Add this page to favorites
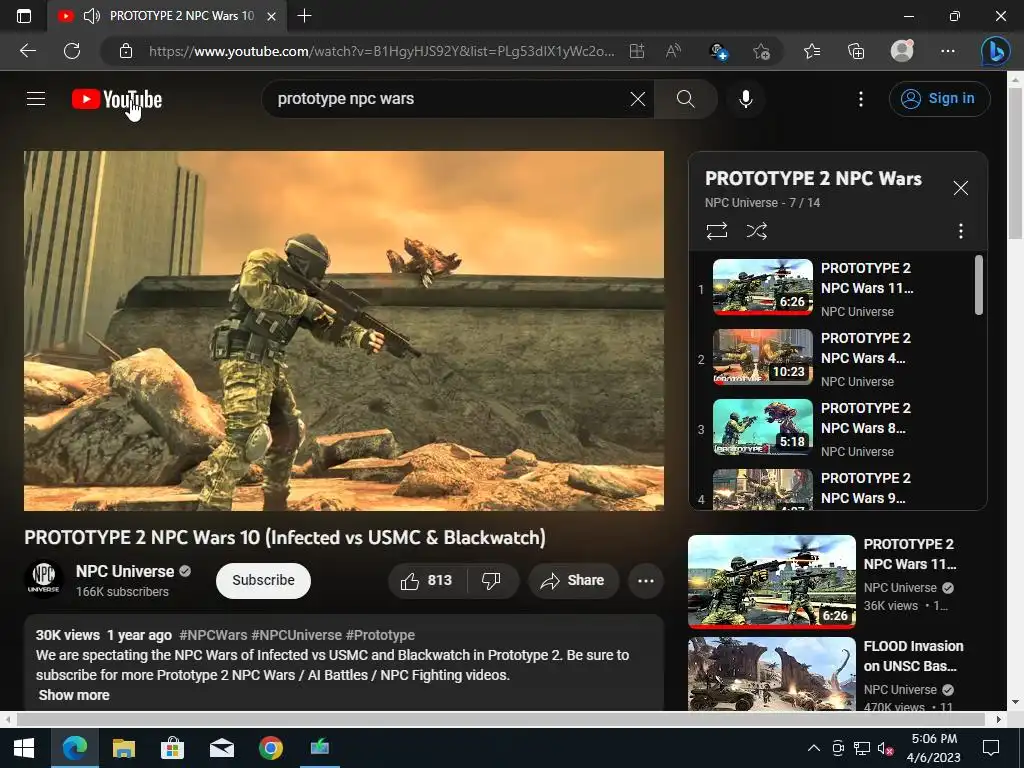Viewport: 1024px width, 768px height. 761,51
